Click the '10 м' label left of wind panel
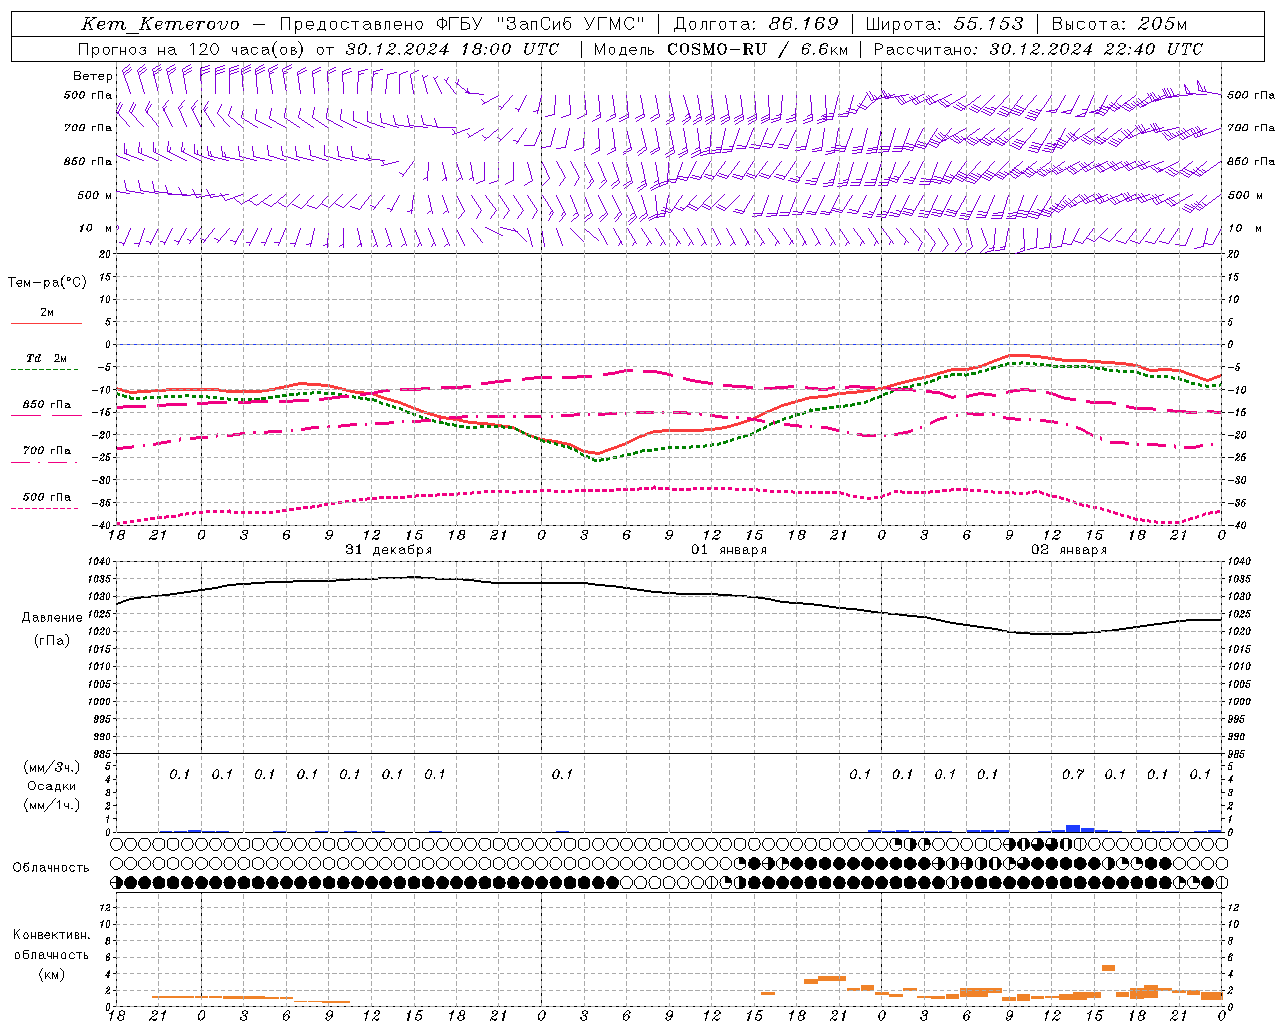The height and width of the screenshot is (1024, 1280). (x=96, y=229)
